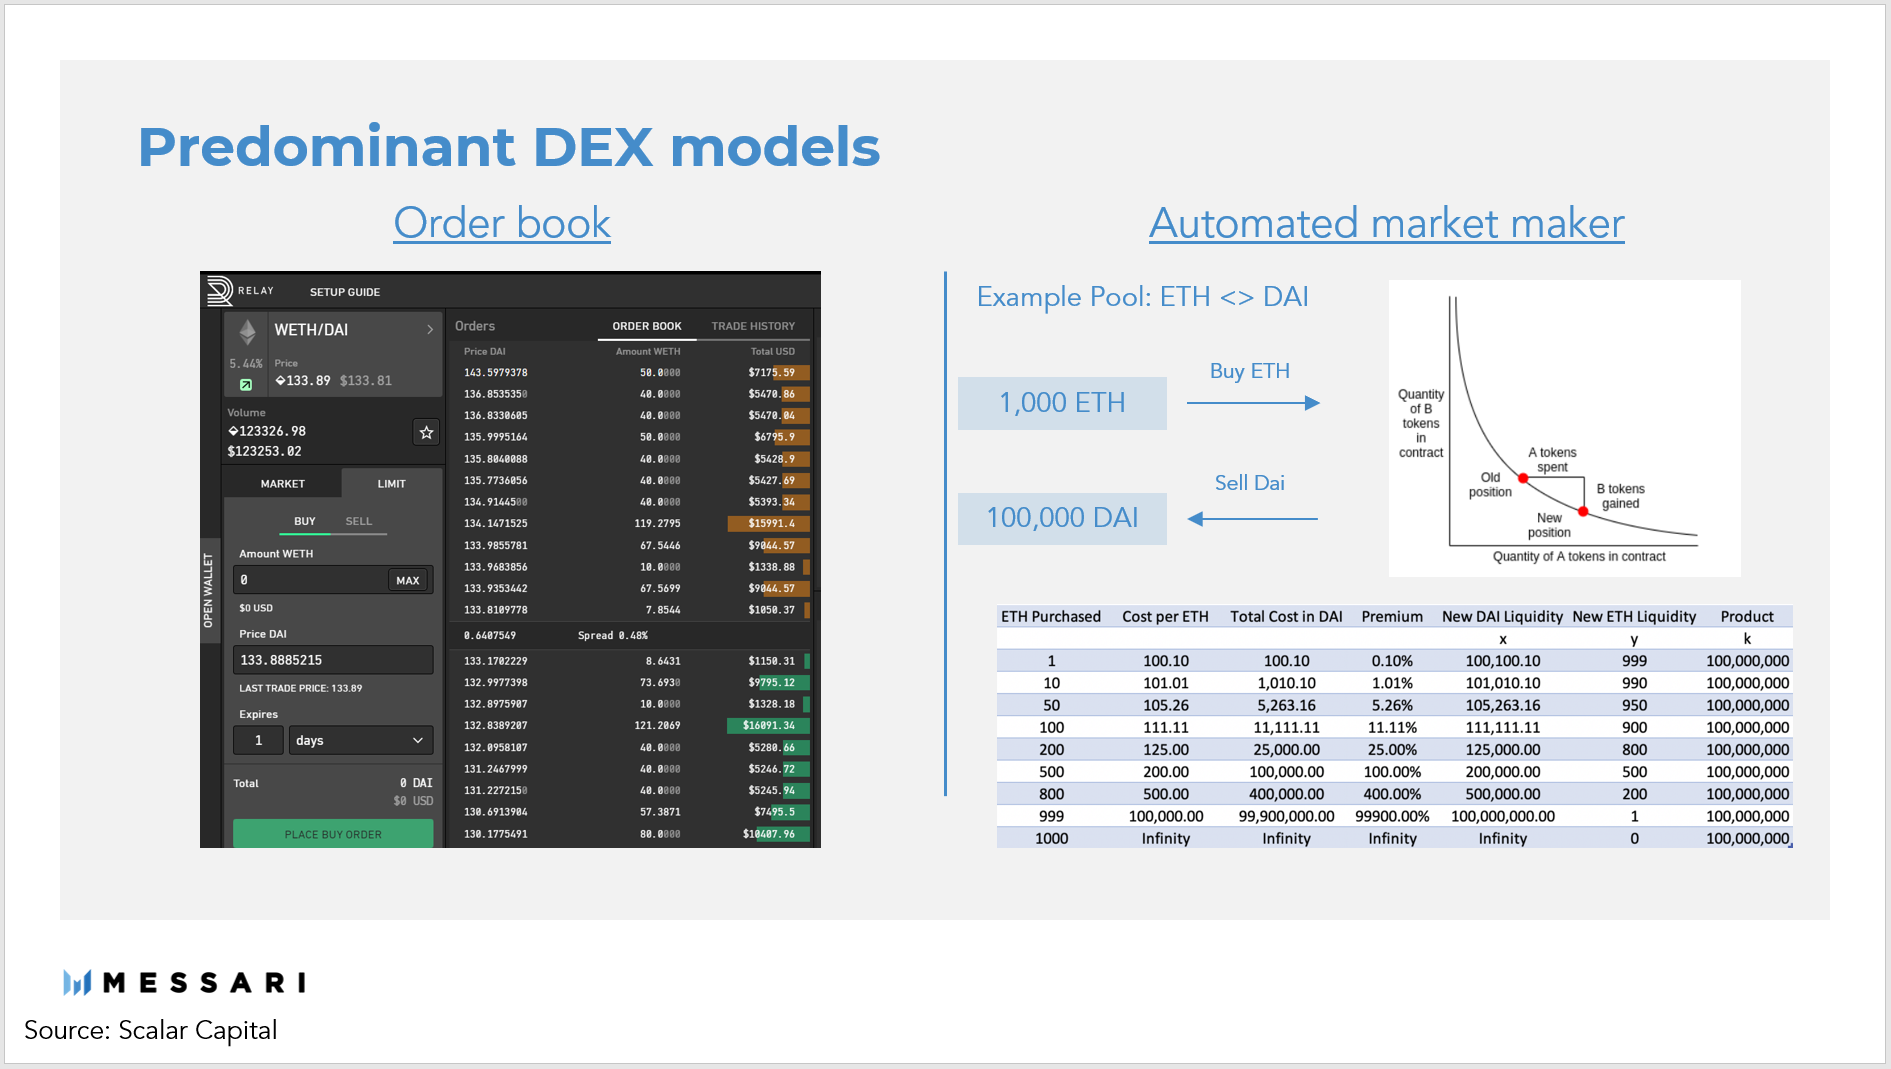Follow the Automated market maker link
Viewport: 1891px width, 1069px height.
pos(1387,223)
